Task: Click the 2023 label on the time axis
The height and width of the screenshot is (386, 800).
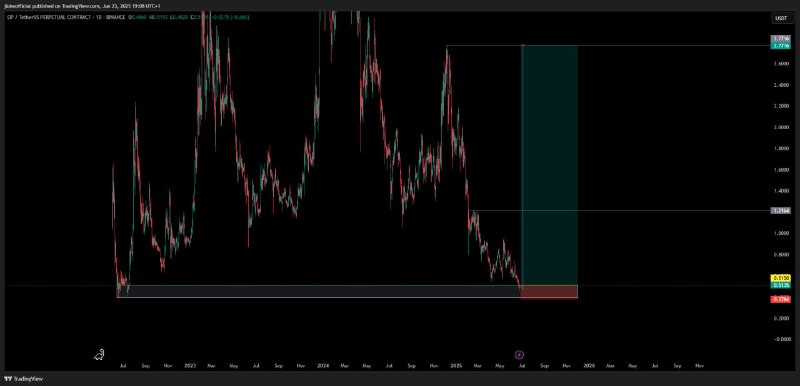Action: point(190,366)
